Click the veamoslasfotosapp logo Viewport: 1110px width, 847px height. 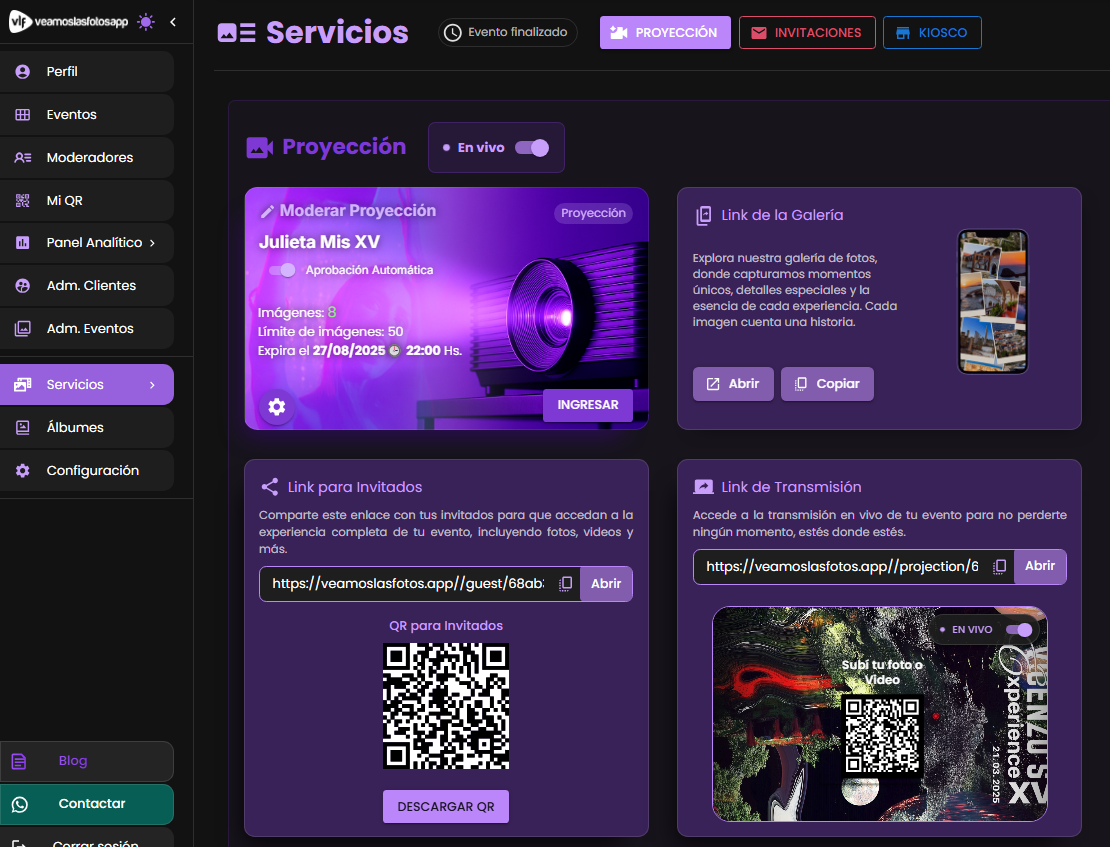click(68, 22)
